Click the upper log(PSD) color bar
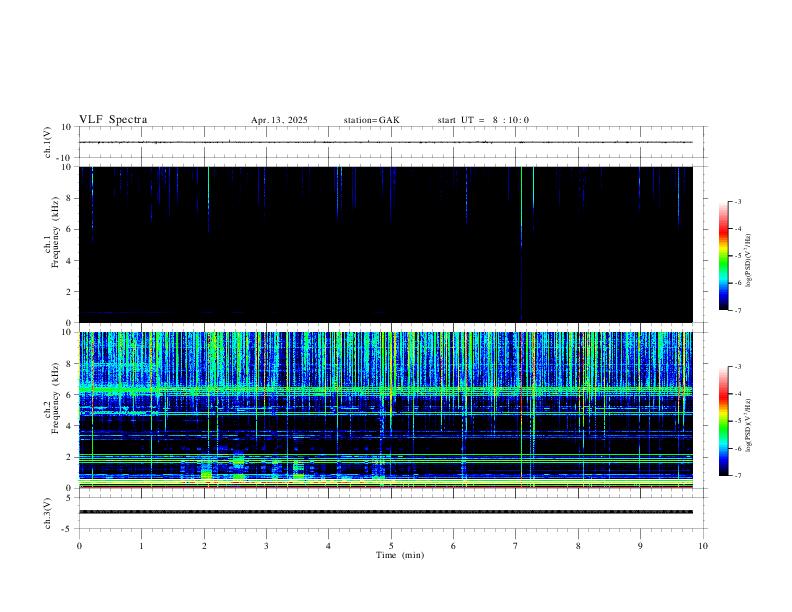 pos(723,256)
